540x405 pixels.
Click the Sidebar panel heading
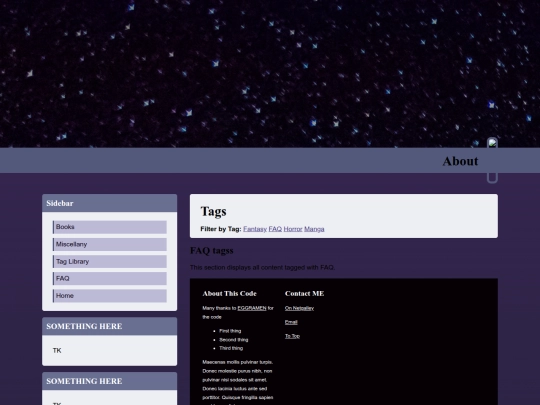point(60,203)
